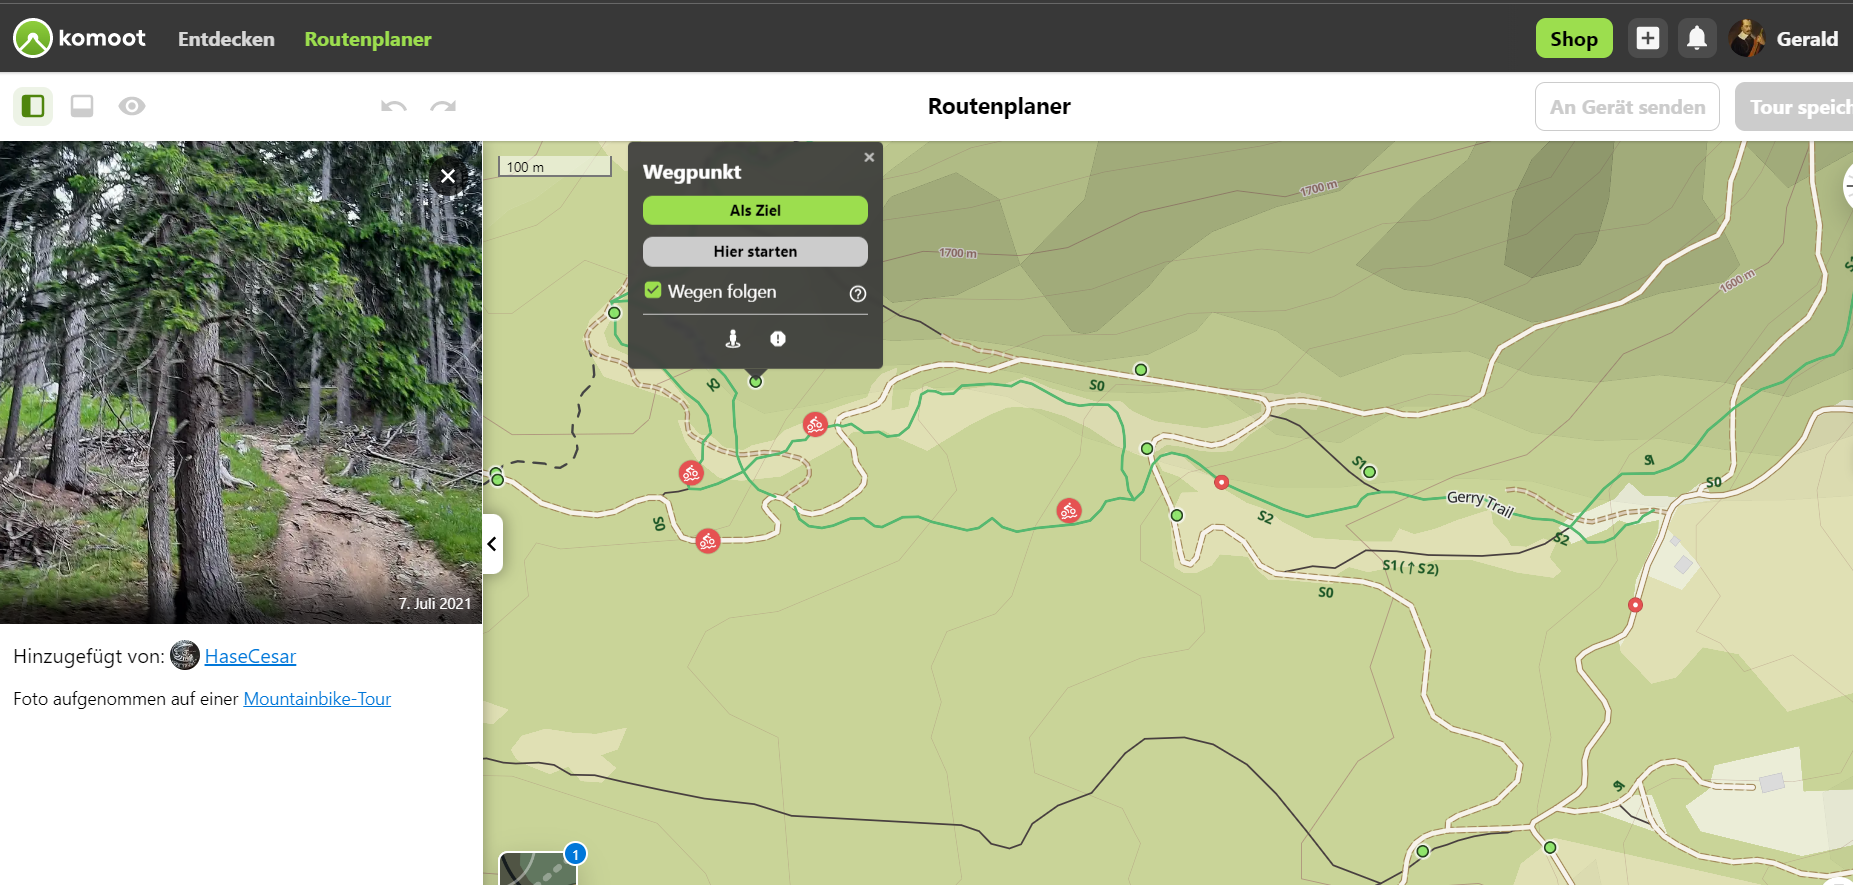The image size is (1853, 885).
Task: Toggle the eye visibility view
Action: click(132, 106)
